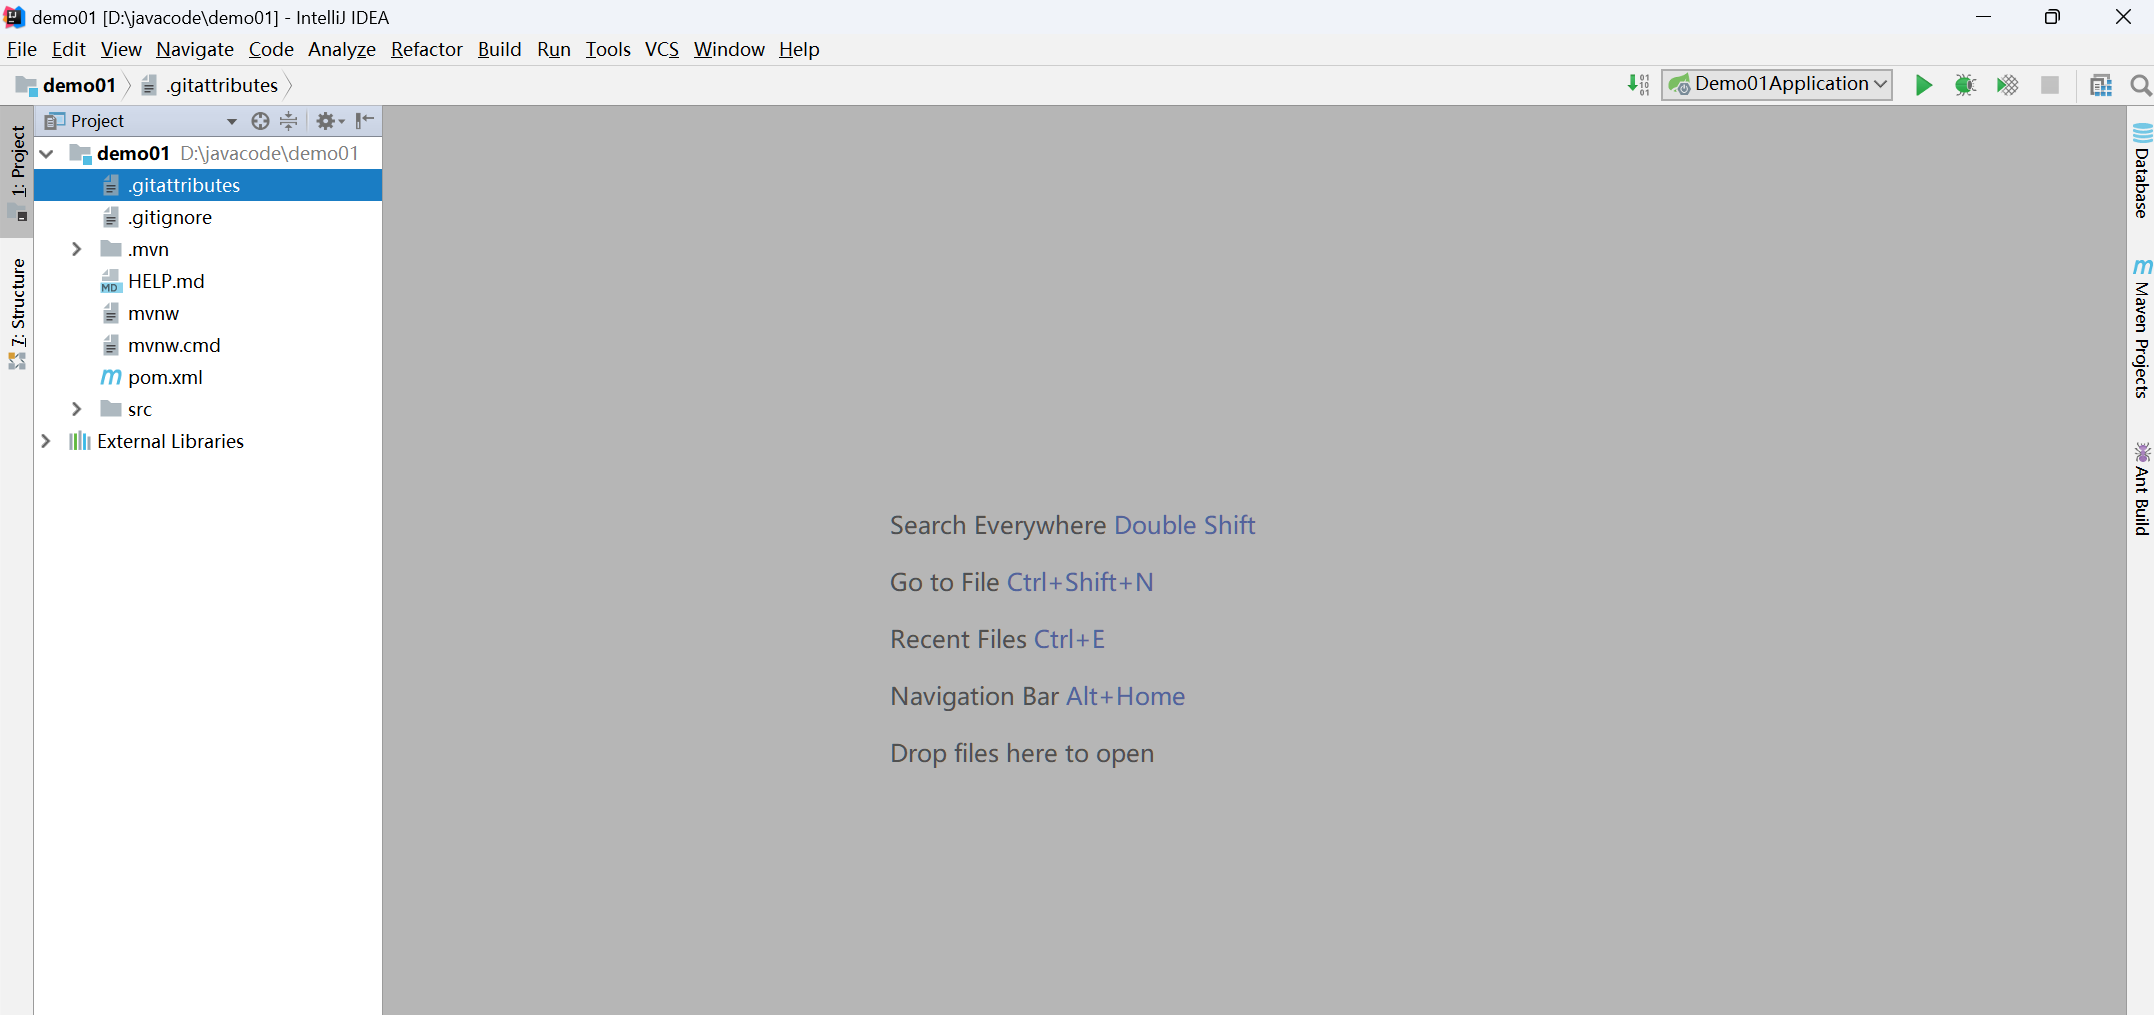
Task: Select the HELP.md file
Action: click(208, 281)
